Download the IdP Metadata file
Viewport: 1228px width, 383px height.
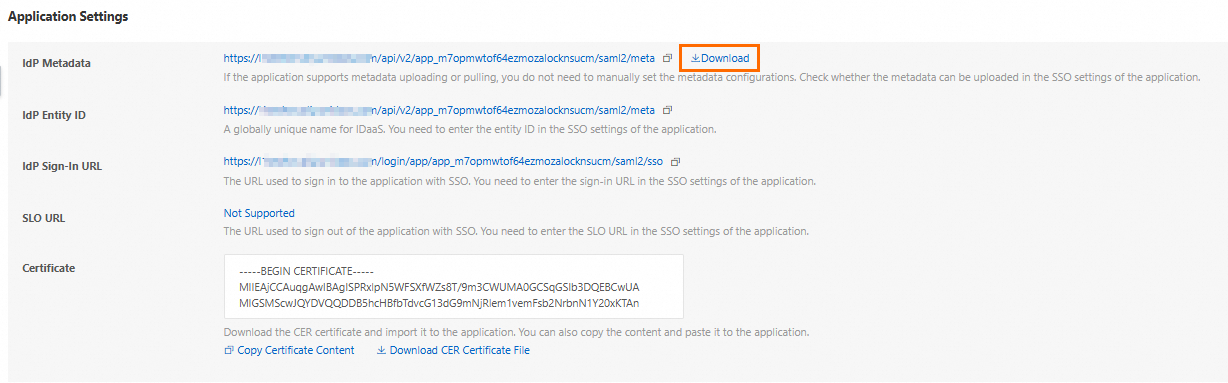click(x=720, y=58)
